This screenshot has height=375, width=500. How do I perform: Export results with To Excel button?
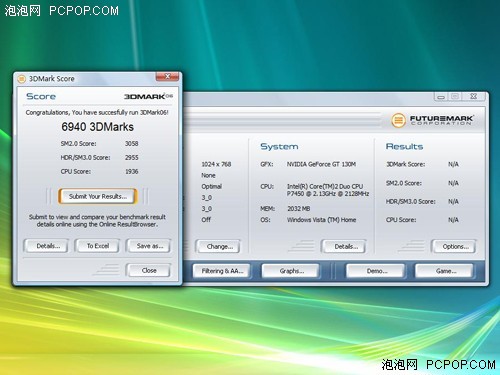(97, 246)
